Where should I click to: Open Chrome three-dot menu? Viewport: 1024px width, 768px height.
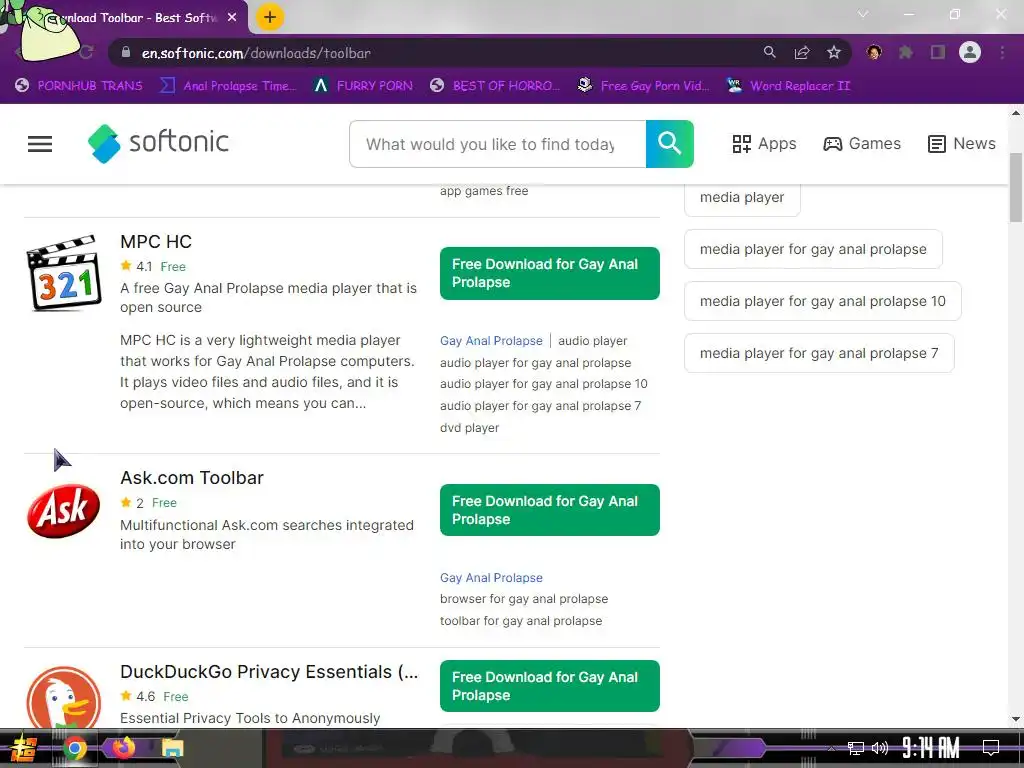point(1002,52)
